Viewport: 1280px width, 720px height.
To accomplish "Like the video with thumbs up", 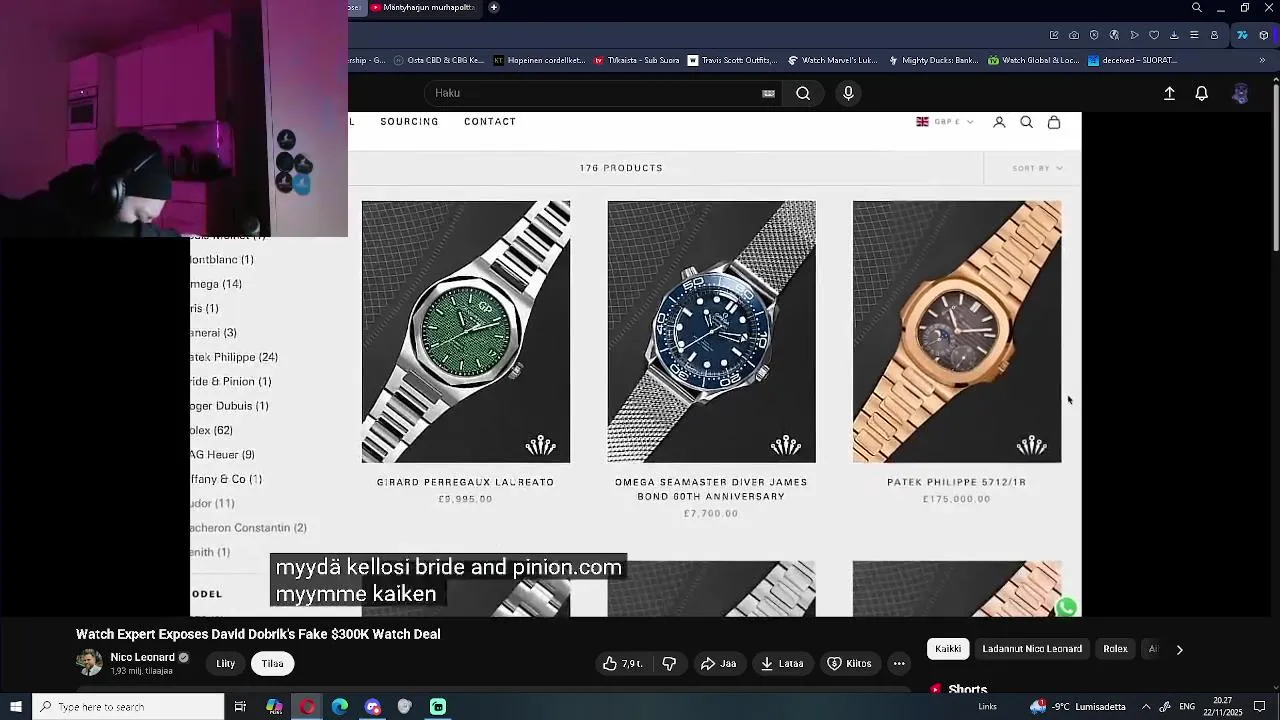I will pos(622,663).
